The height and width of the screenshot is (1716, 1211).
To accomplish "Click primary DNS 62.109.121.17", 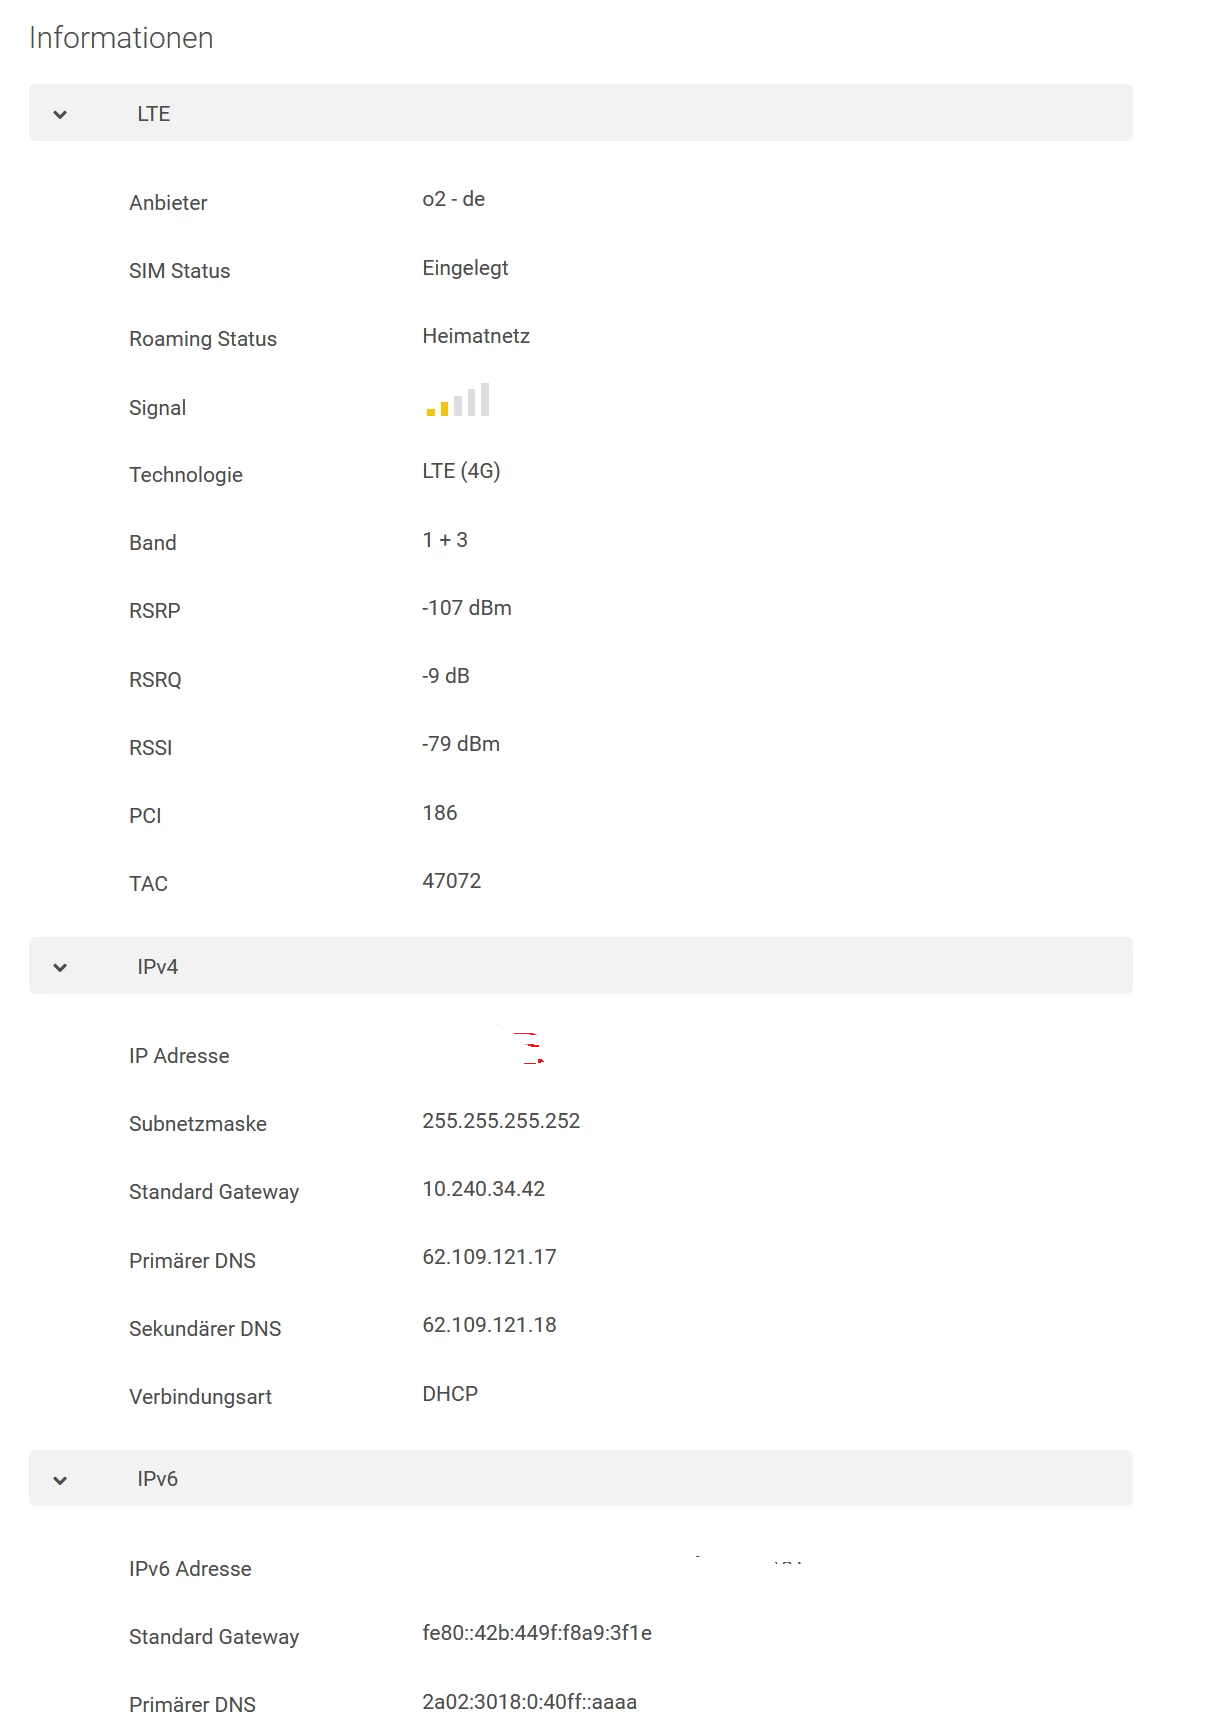I will [489, 1257].
